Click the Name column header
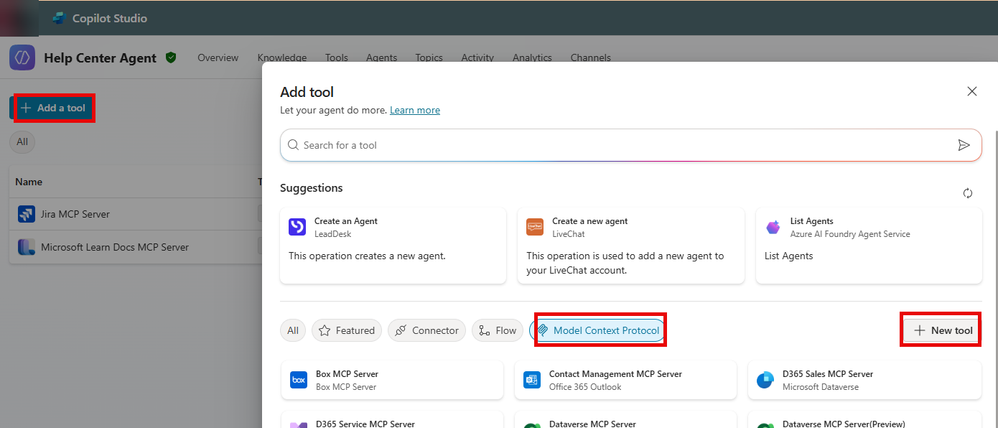 [x=29, y=182]
